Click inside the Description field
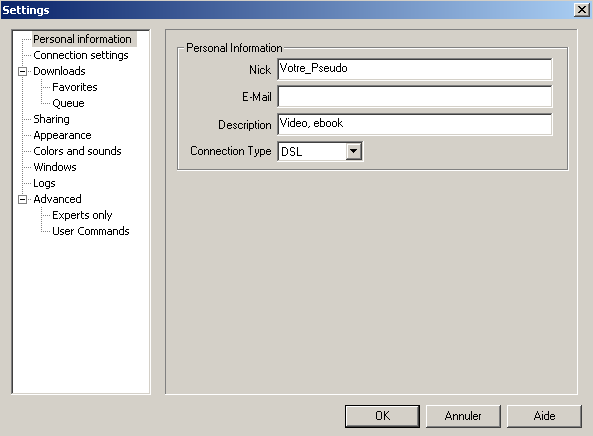 coord(414,124)
